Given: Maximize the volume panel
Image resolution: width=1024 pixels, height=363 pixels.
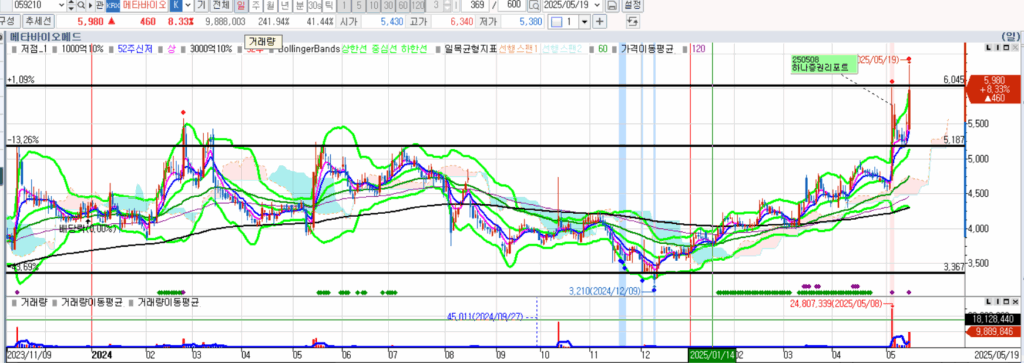Looking at the screenshot, I should pos(1006,301).
